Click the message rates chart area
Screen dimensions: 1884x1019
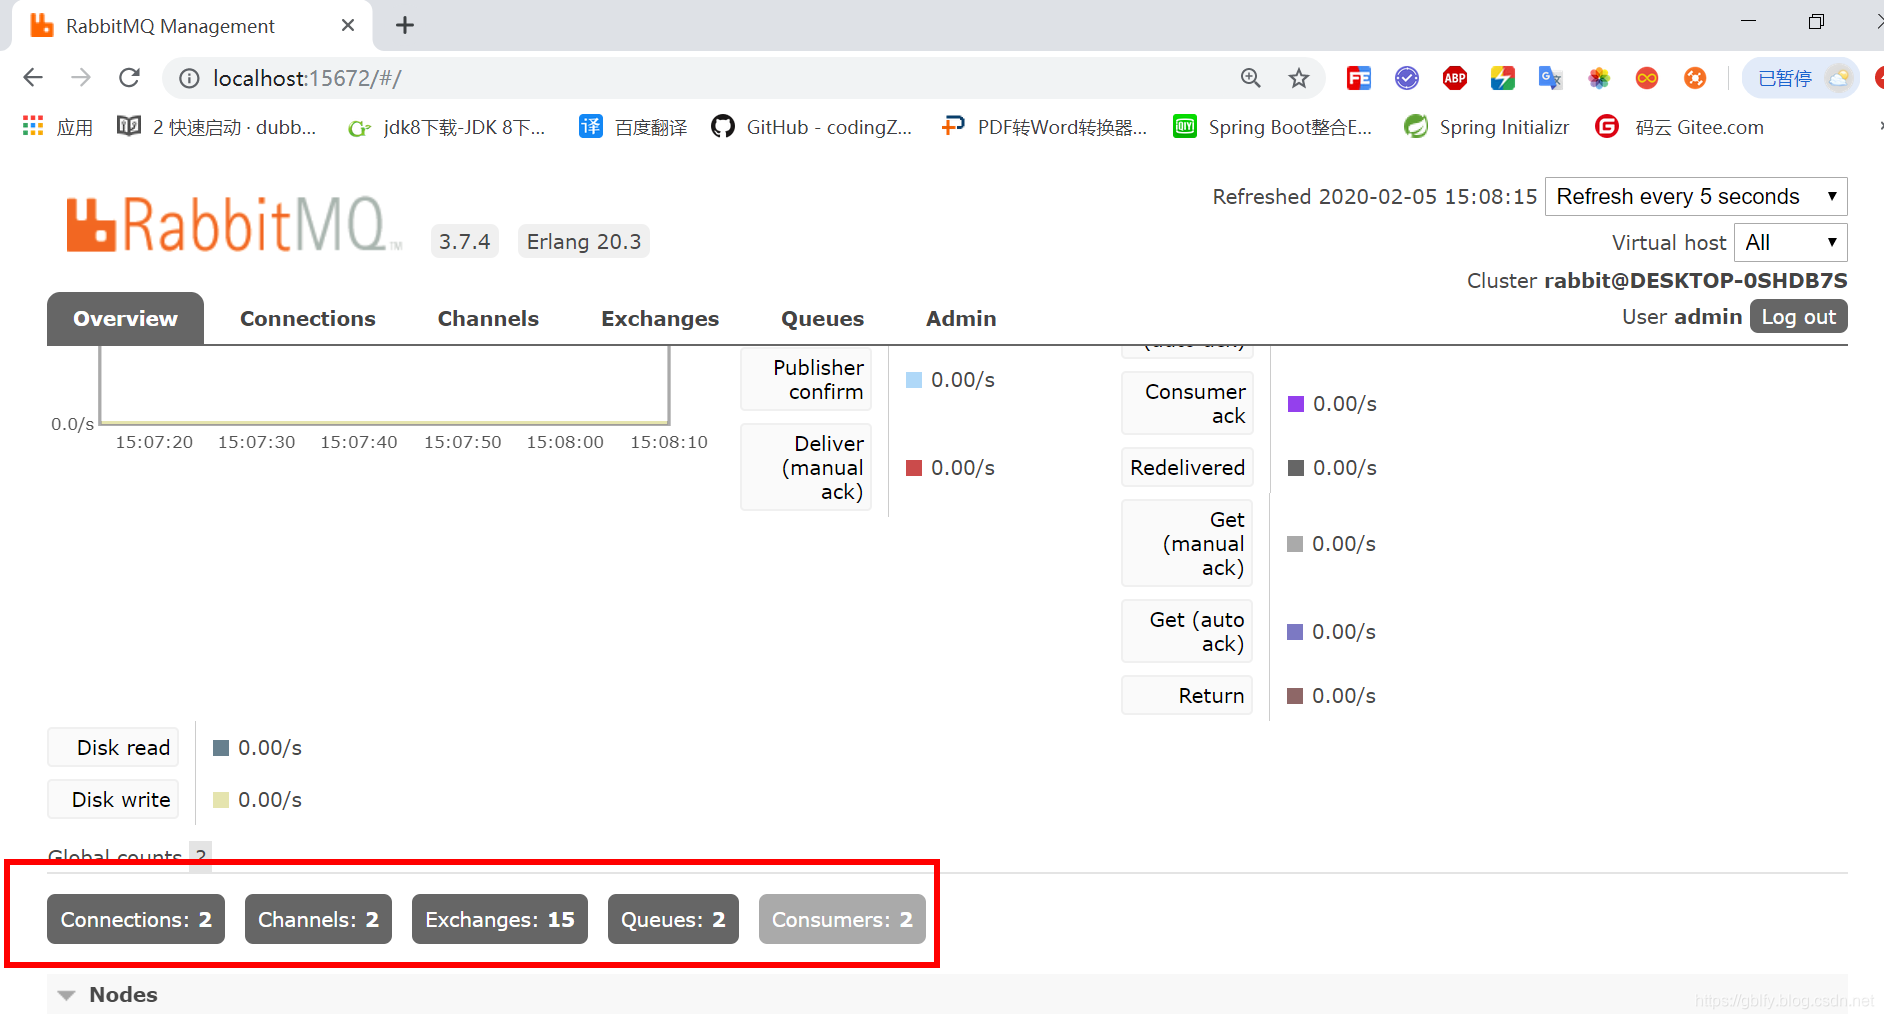click(385, 385)
